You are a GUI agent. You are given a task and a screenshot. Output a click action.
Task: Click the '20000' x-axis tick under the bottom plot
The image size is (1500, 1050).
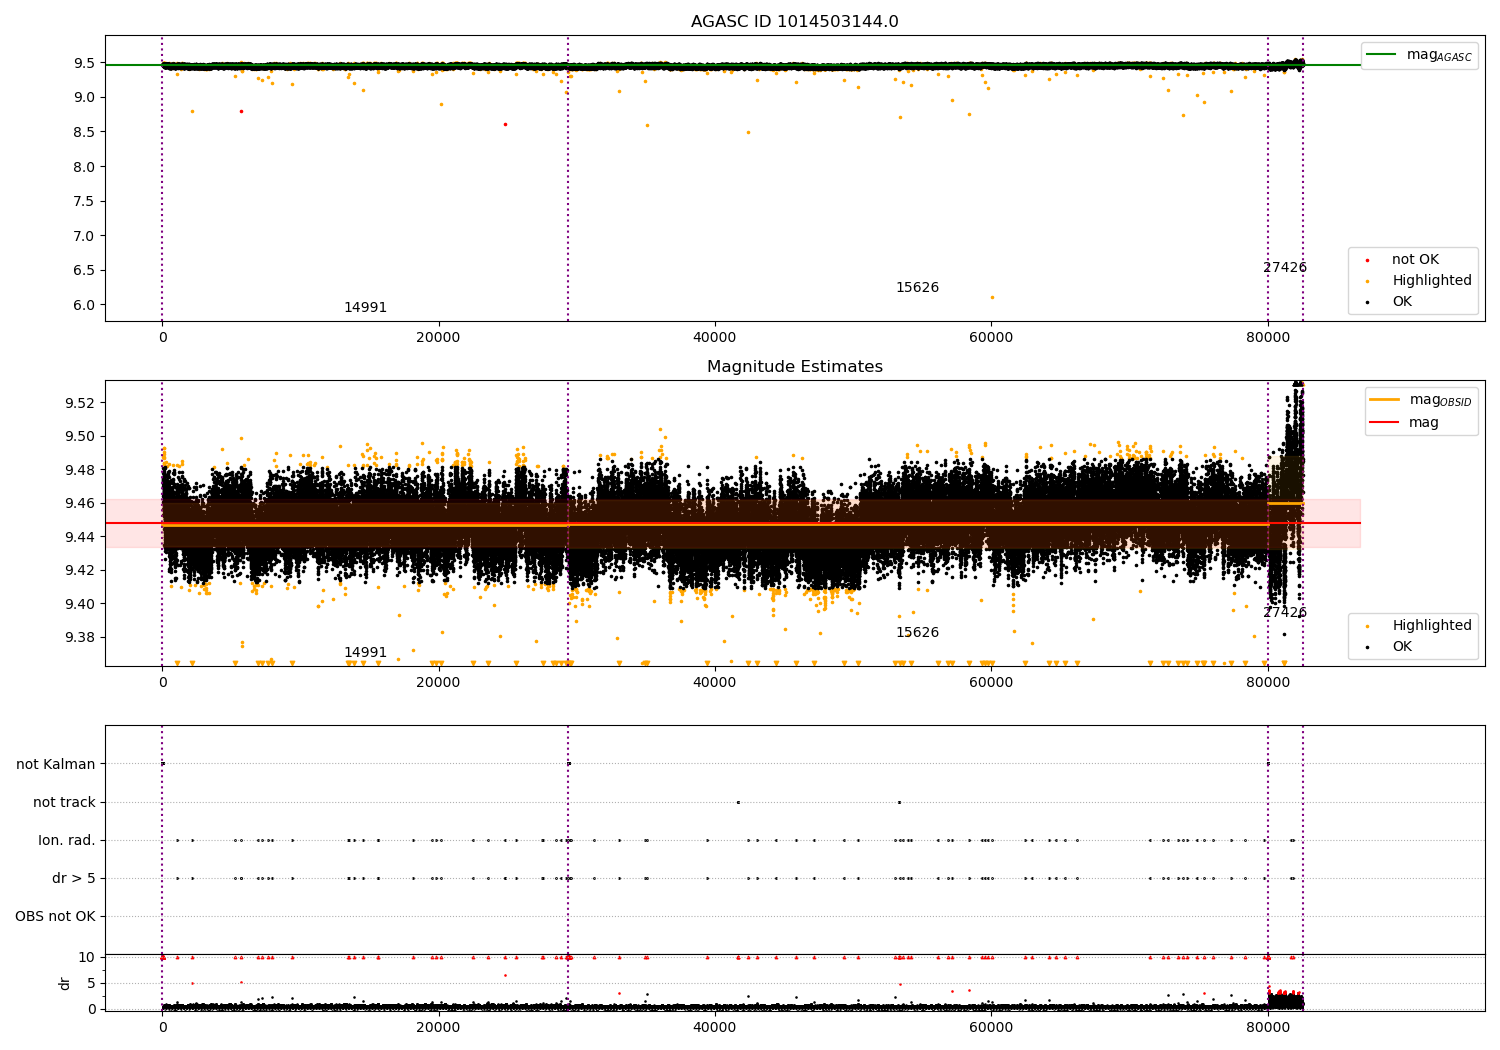438,1028
